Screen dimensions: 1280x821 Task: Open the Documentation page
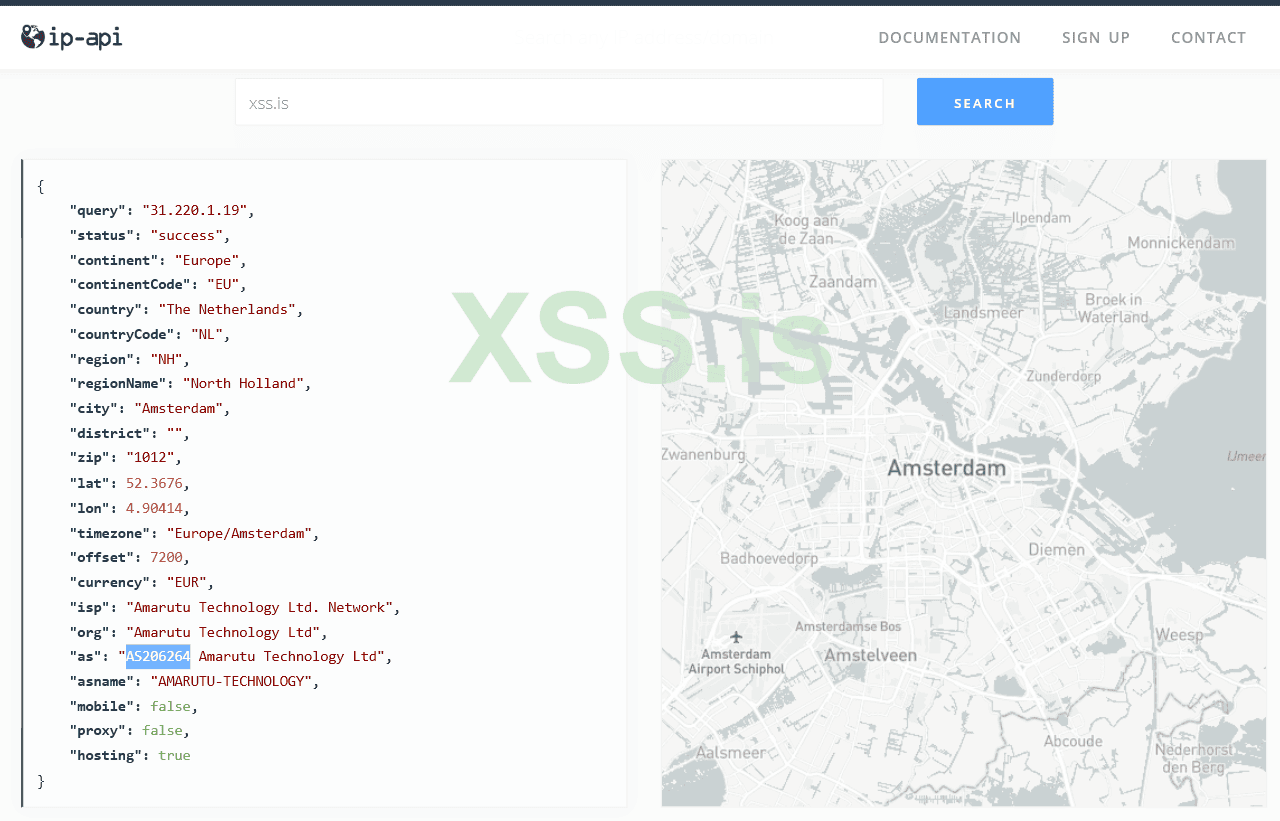[950, 38]
